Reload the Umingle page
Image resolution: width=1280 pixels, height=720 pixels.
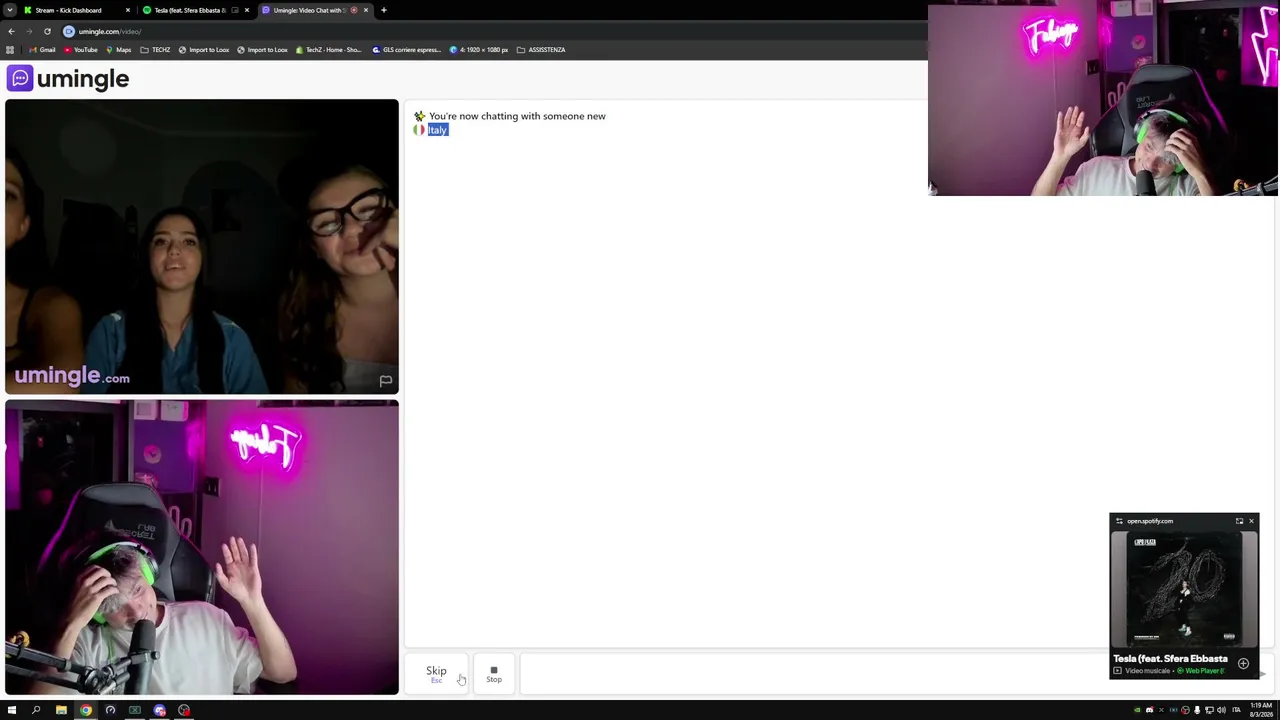[x=47, y=31]
